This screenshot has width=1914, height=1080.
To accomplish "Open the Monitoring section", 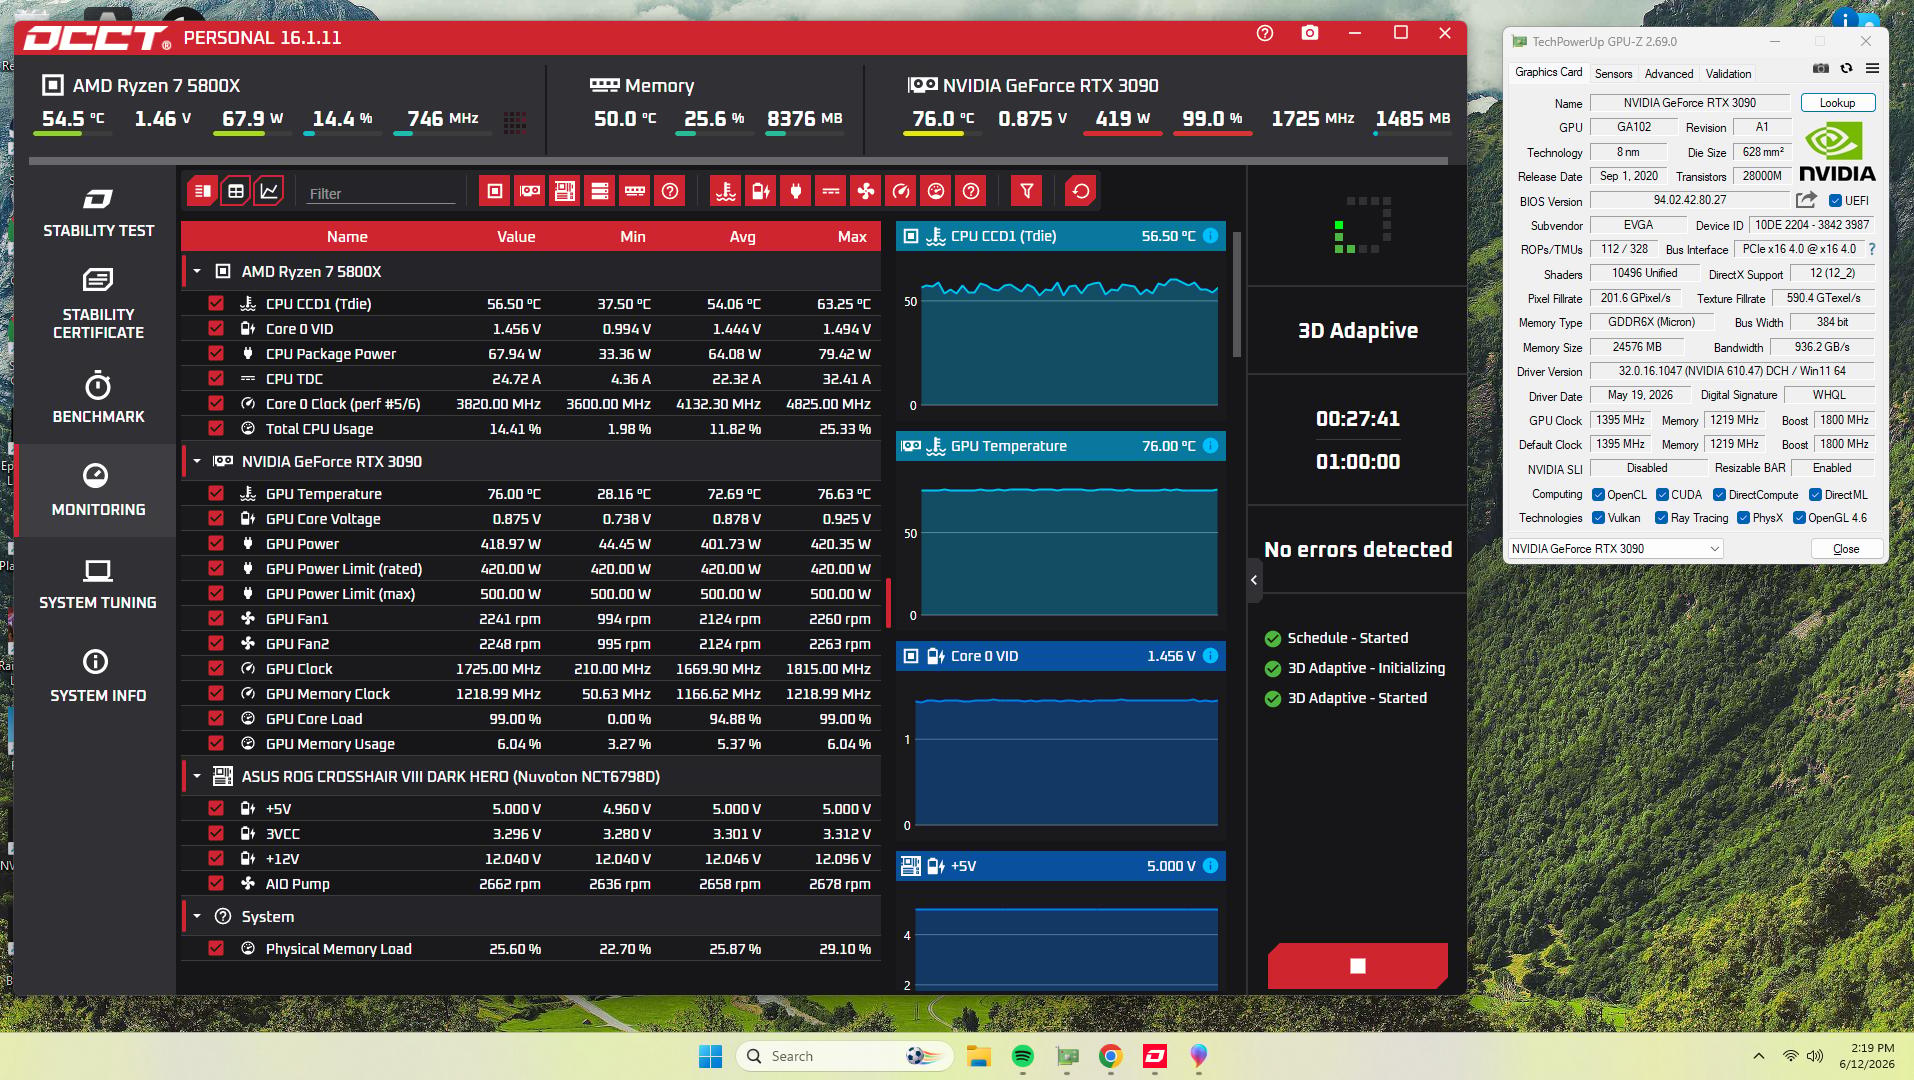I will click(x=98, y=490).
